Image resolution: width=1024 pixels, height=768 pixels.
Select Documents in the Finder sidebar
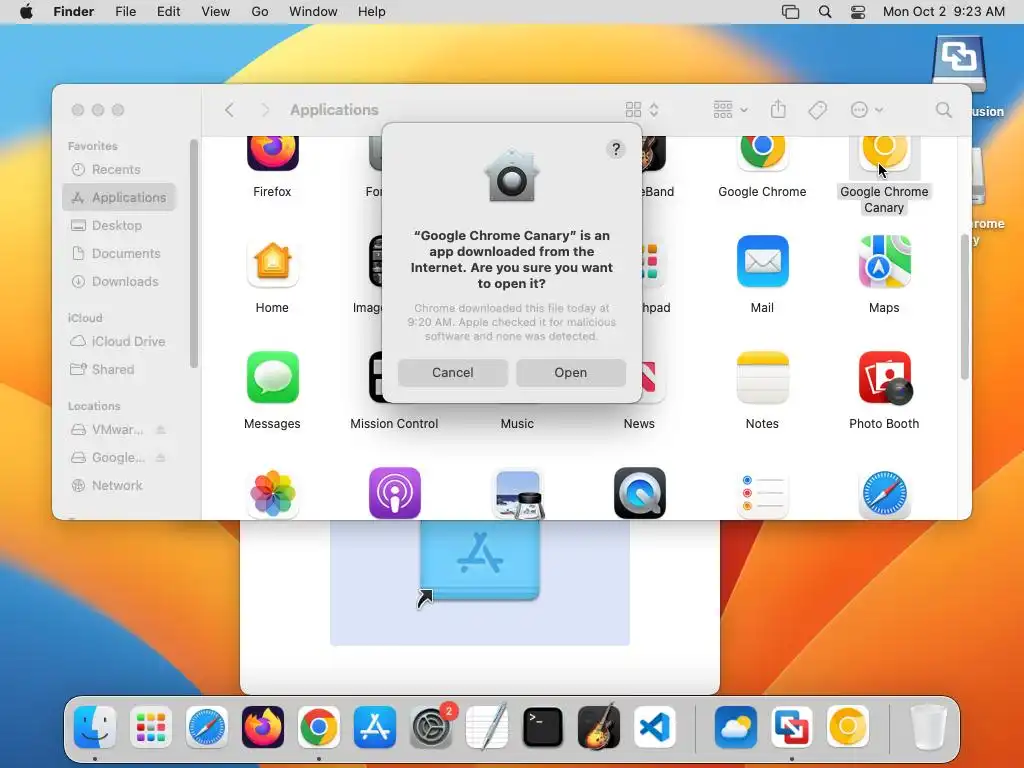pos(118,253)
